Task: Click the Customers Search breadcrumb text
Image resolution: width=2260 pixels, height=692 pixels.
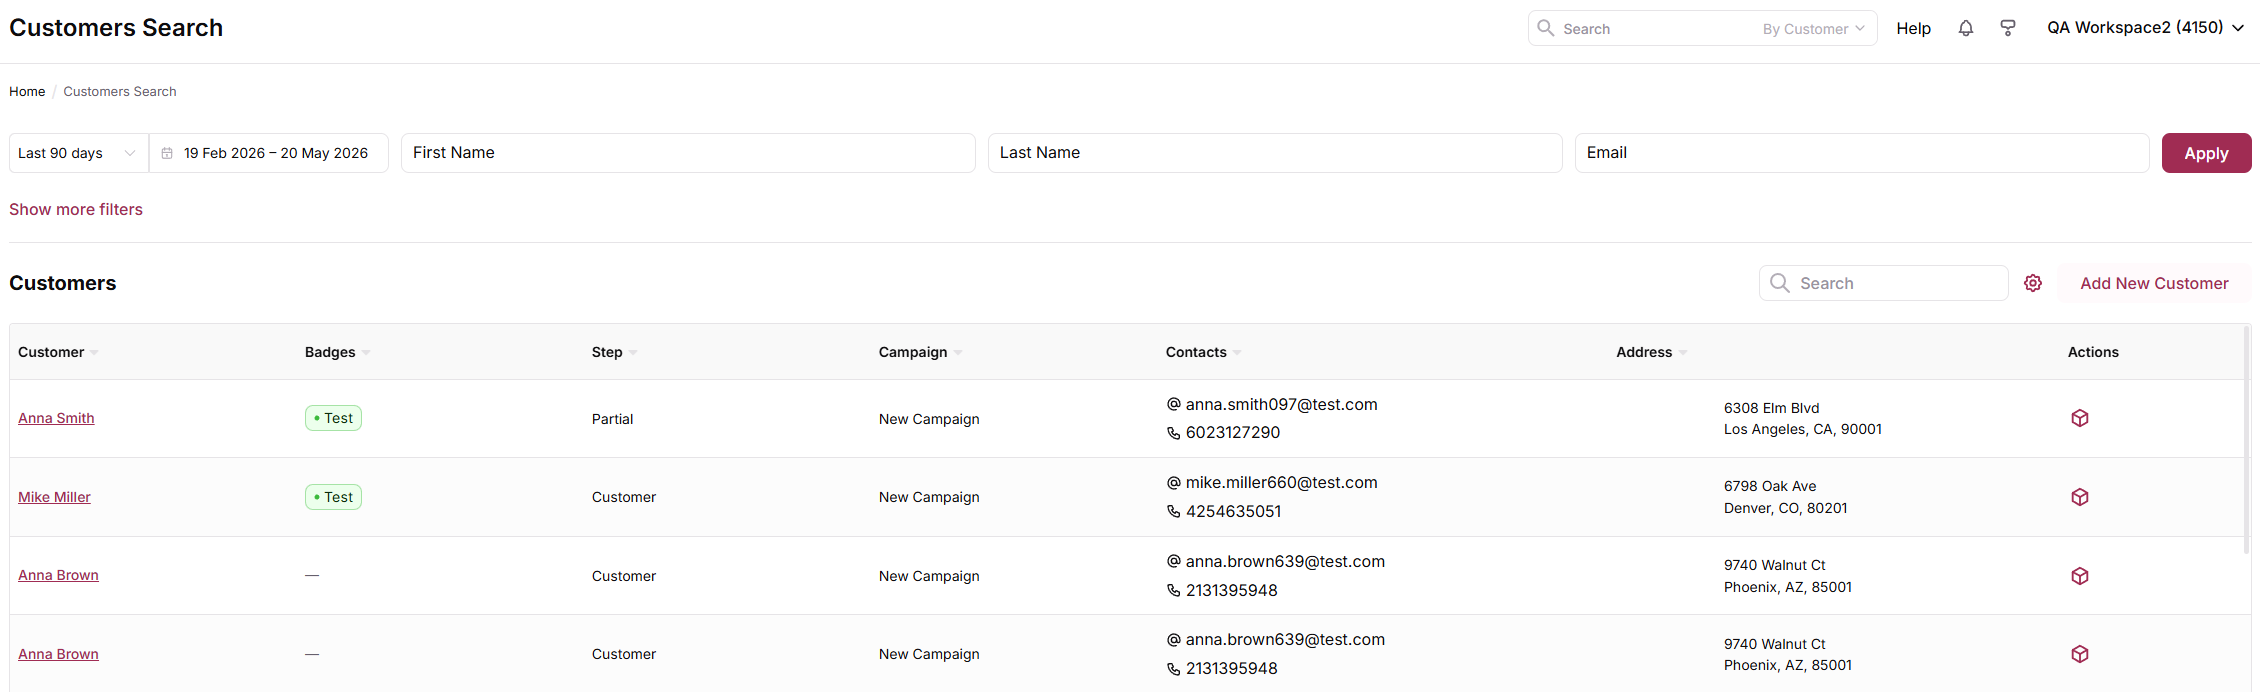Action: [x=120, y=91]
